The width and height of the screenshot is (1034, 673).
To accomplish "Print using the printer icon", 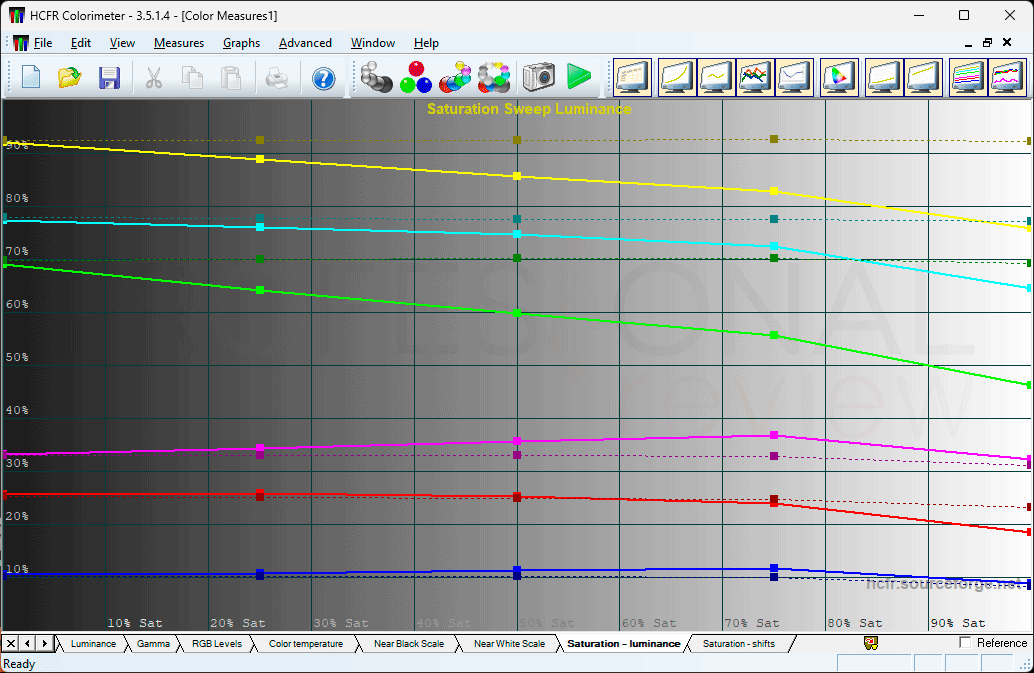I will [276, 78].
